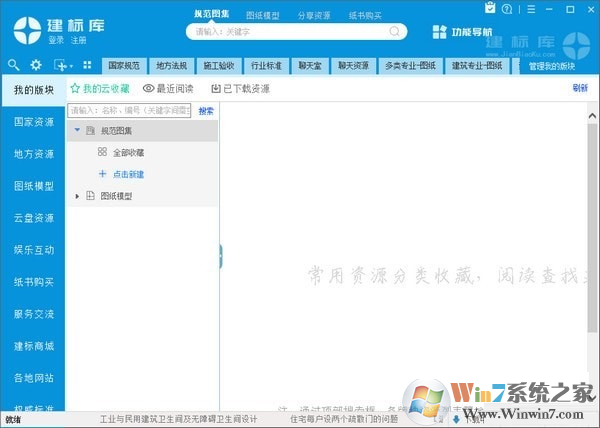Click the toolbar magnifier search icon
Image resolution: width=600 pixels, height=428 pixels.
point(13,65)
